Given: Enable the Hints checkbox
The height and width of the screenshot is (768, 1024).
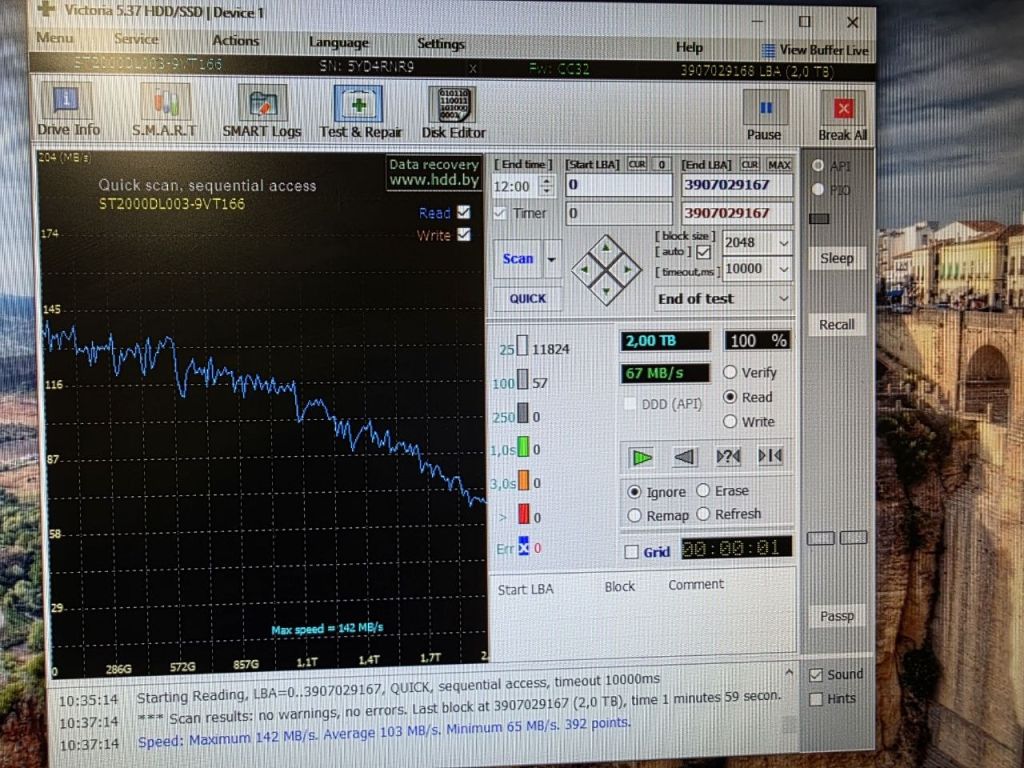Looking at the screenshot, I should 816,699.
